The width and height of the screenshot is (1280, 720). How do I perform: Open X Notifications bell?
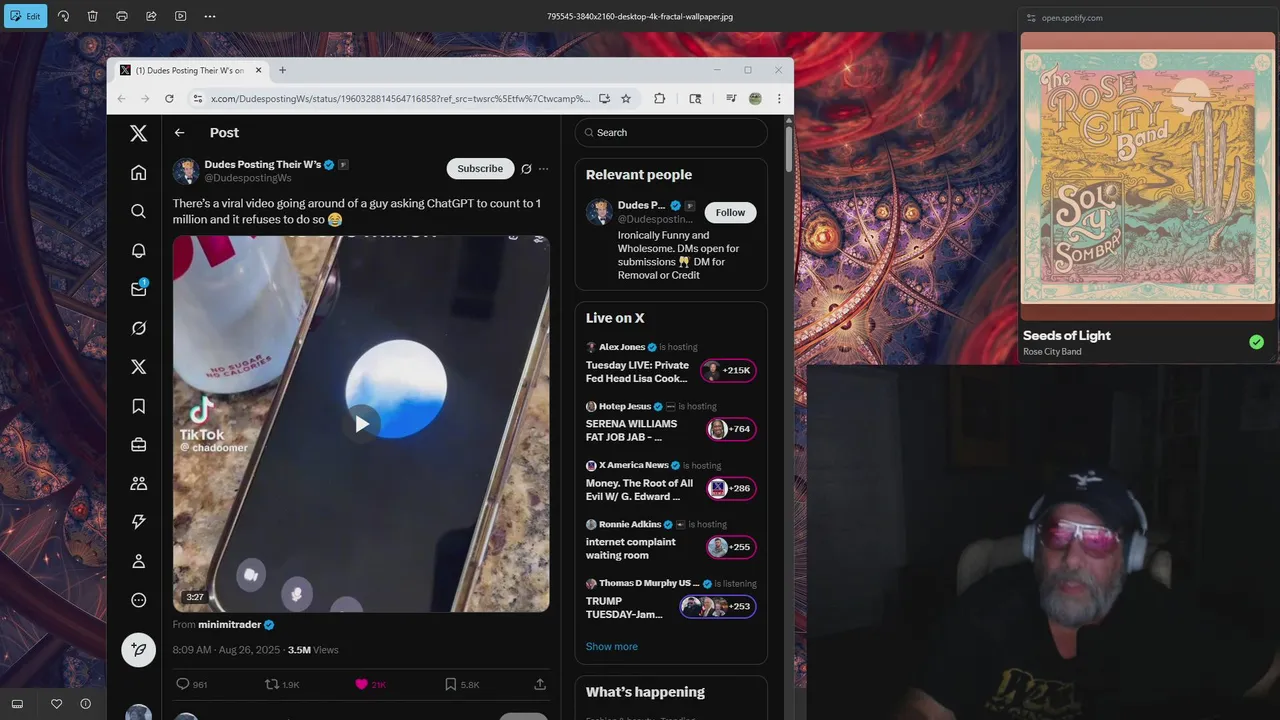tap(139, 250)
